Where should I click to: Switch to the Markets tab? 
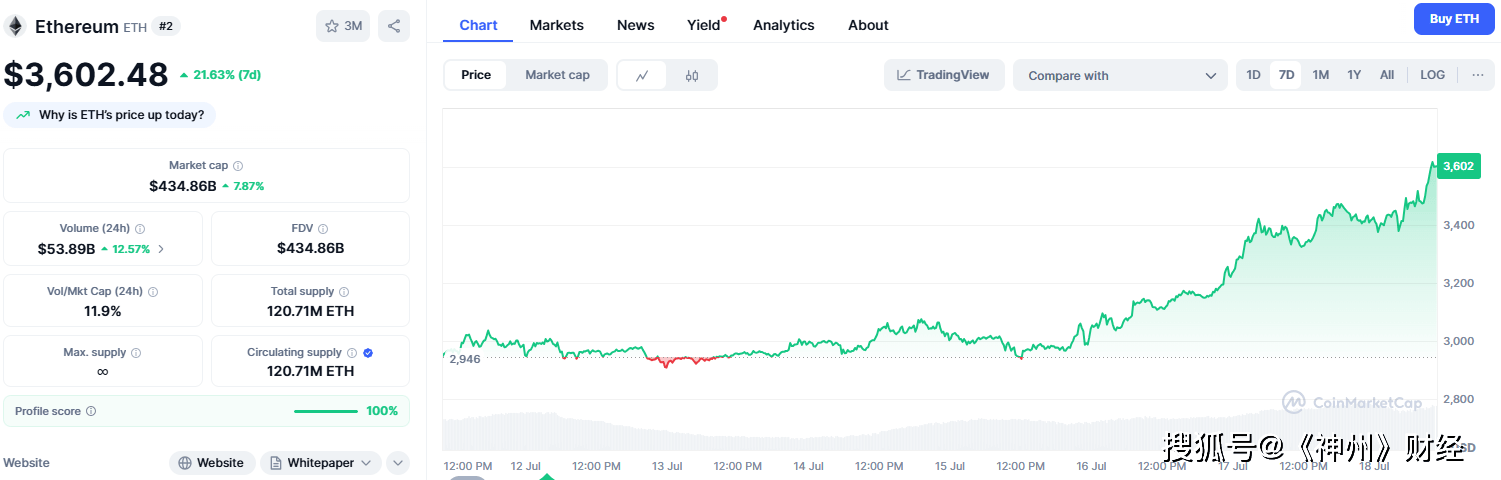(x=557, y=25)
